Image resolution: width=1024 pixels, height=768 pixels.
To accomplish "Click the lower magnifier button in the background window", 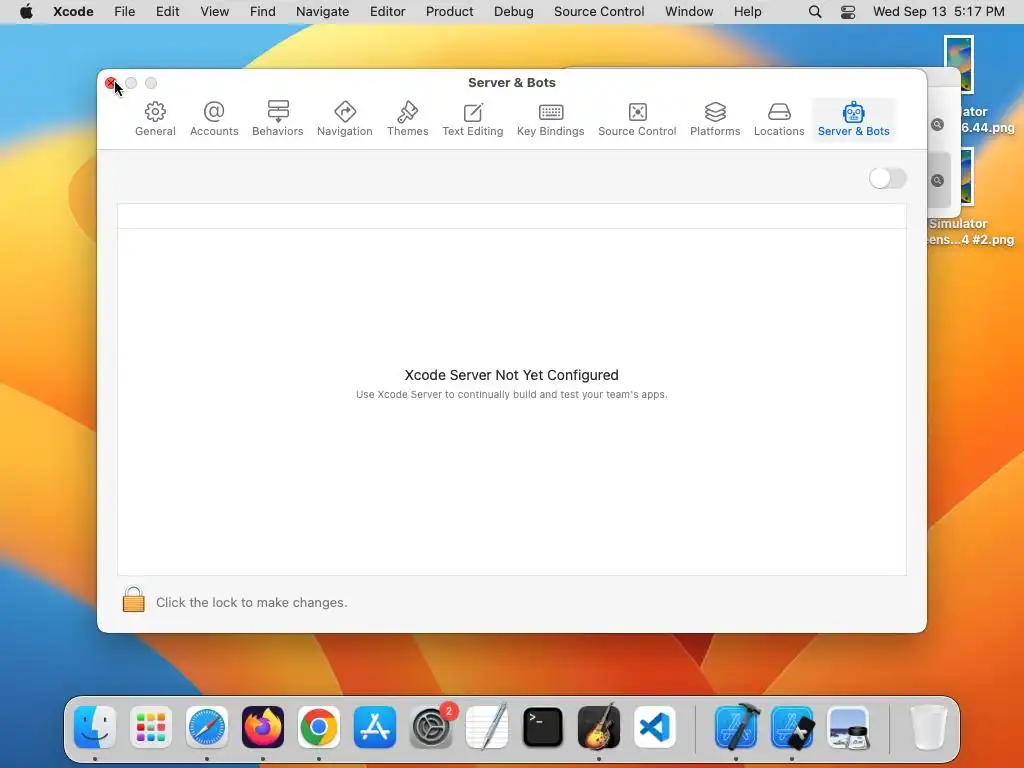I will 937,180.
